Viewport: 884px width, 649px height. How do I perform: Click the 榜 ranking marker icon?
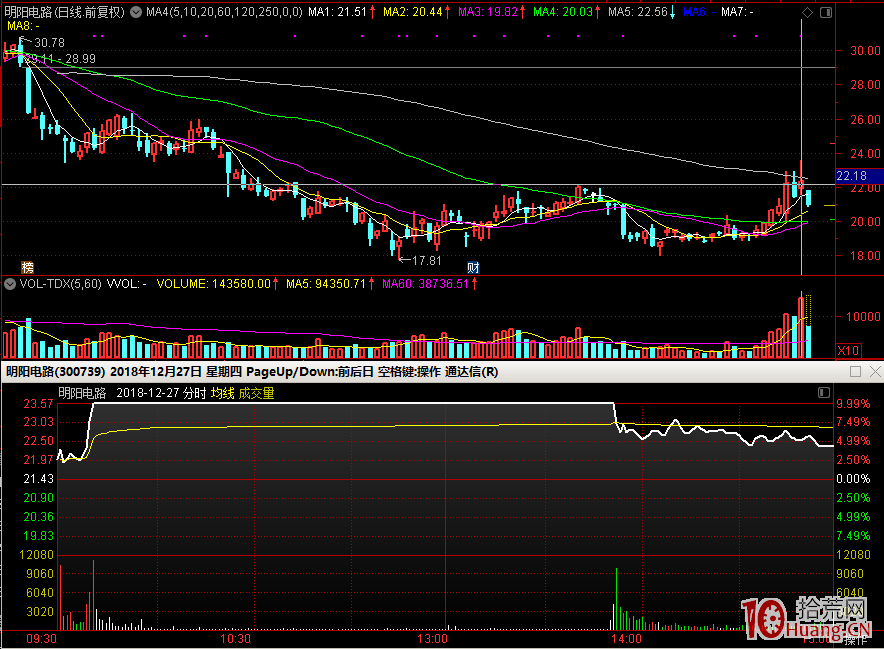pos(27,267)
